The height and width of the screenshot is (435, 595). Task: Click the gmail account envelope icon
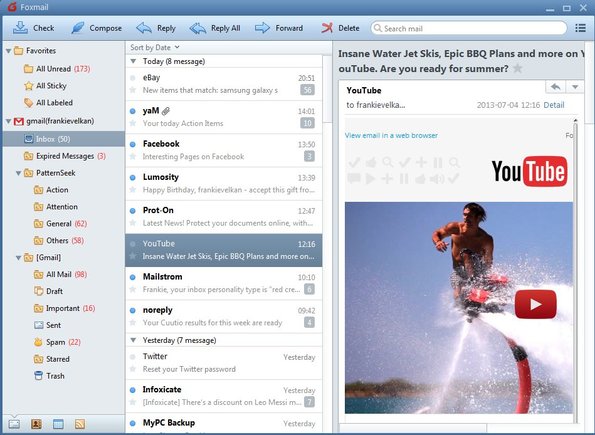tap(19, 121)
